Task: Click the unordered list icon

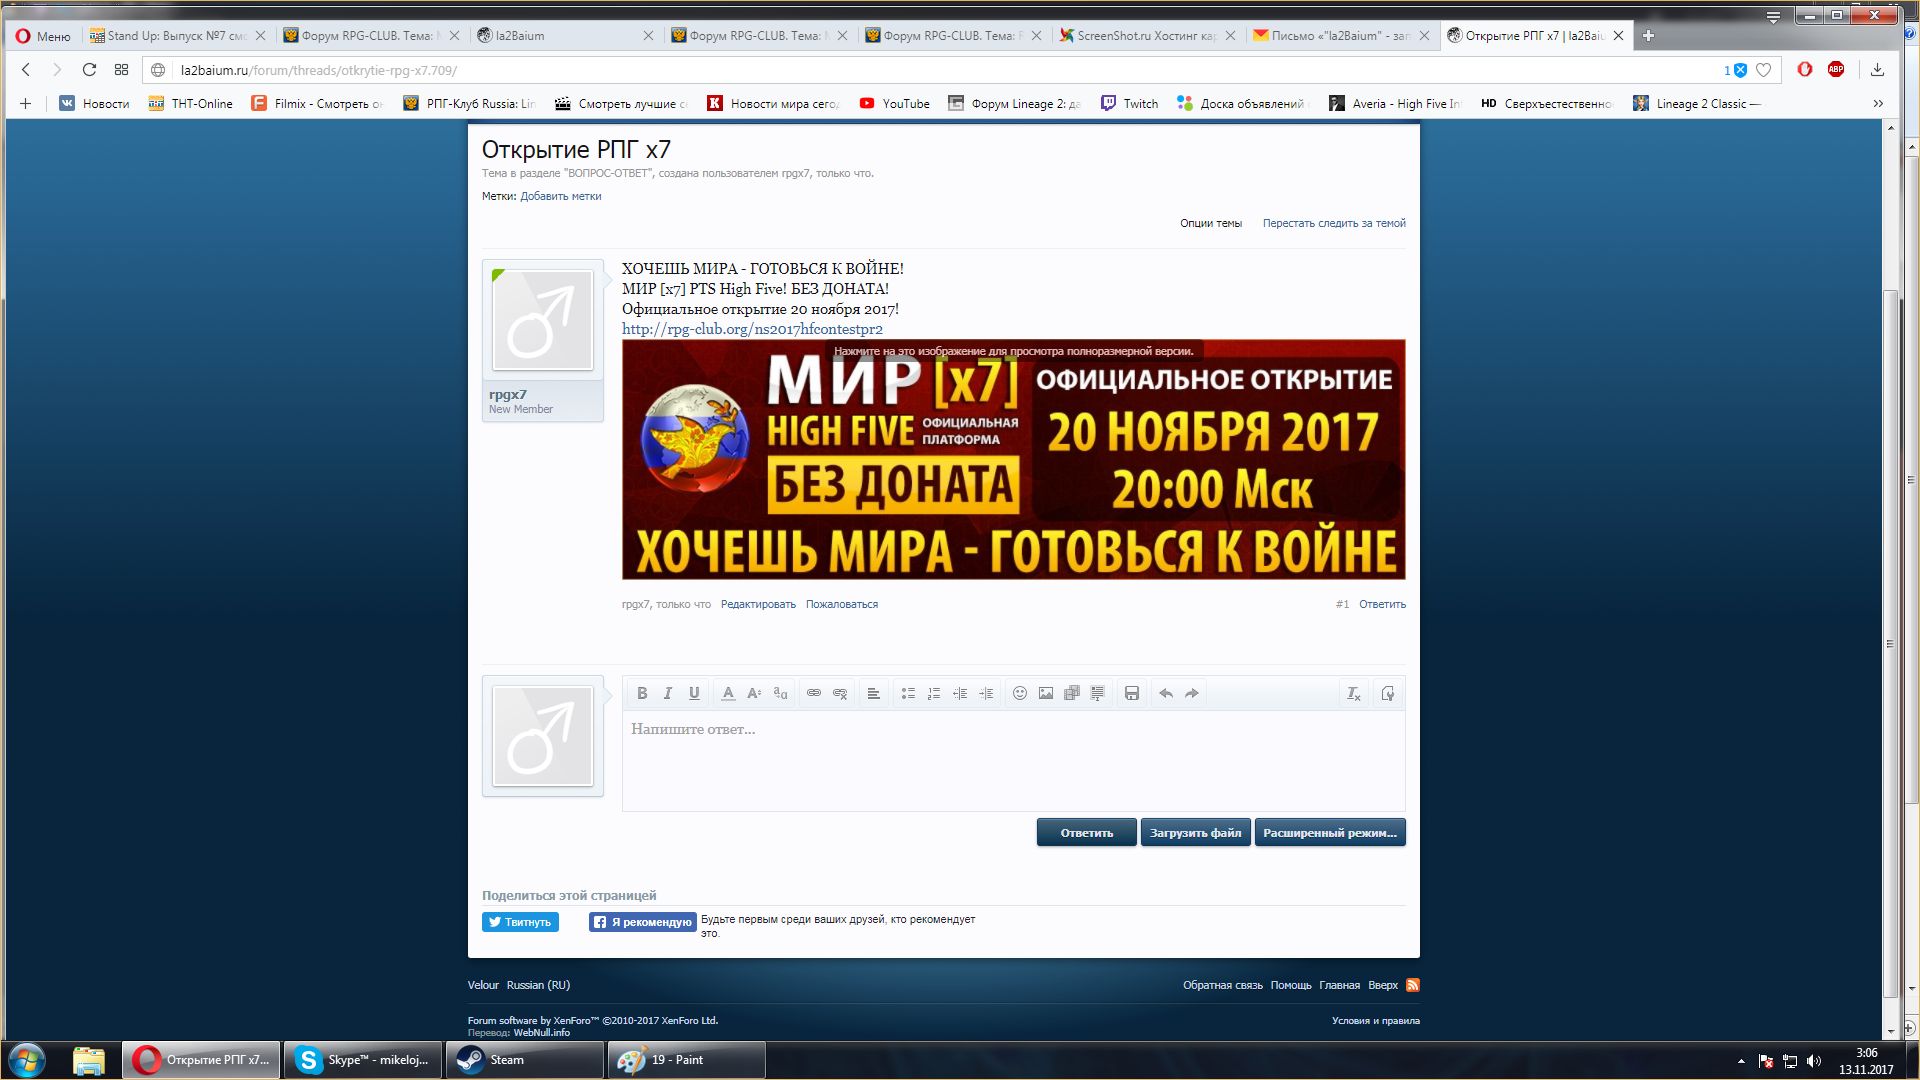Action: [x=908, y=693]
